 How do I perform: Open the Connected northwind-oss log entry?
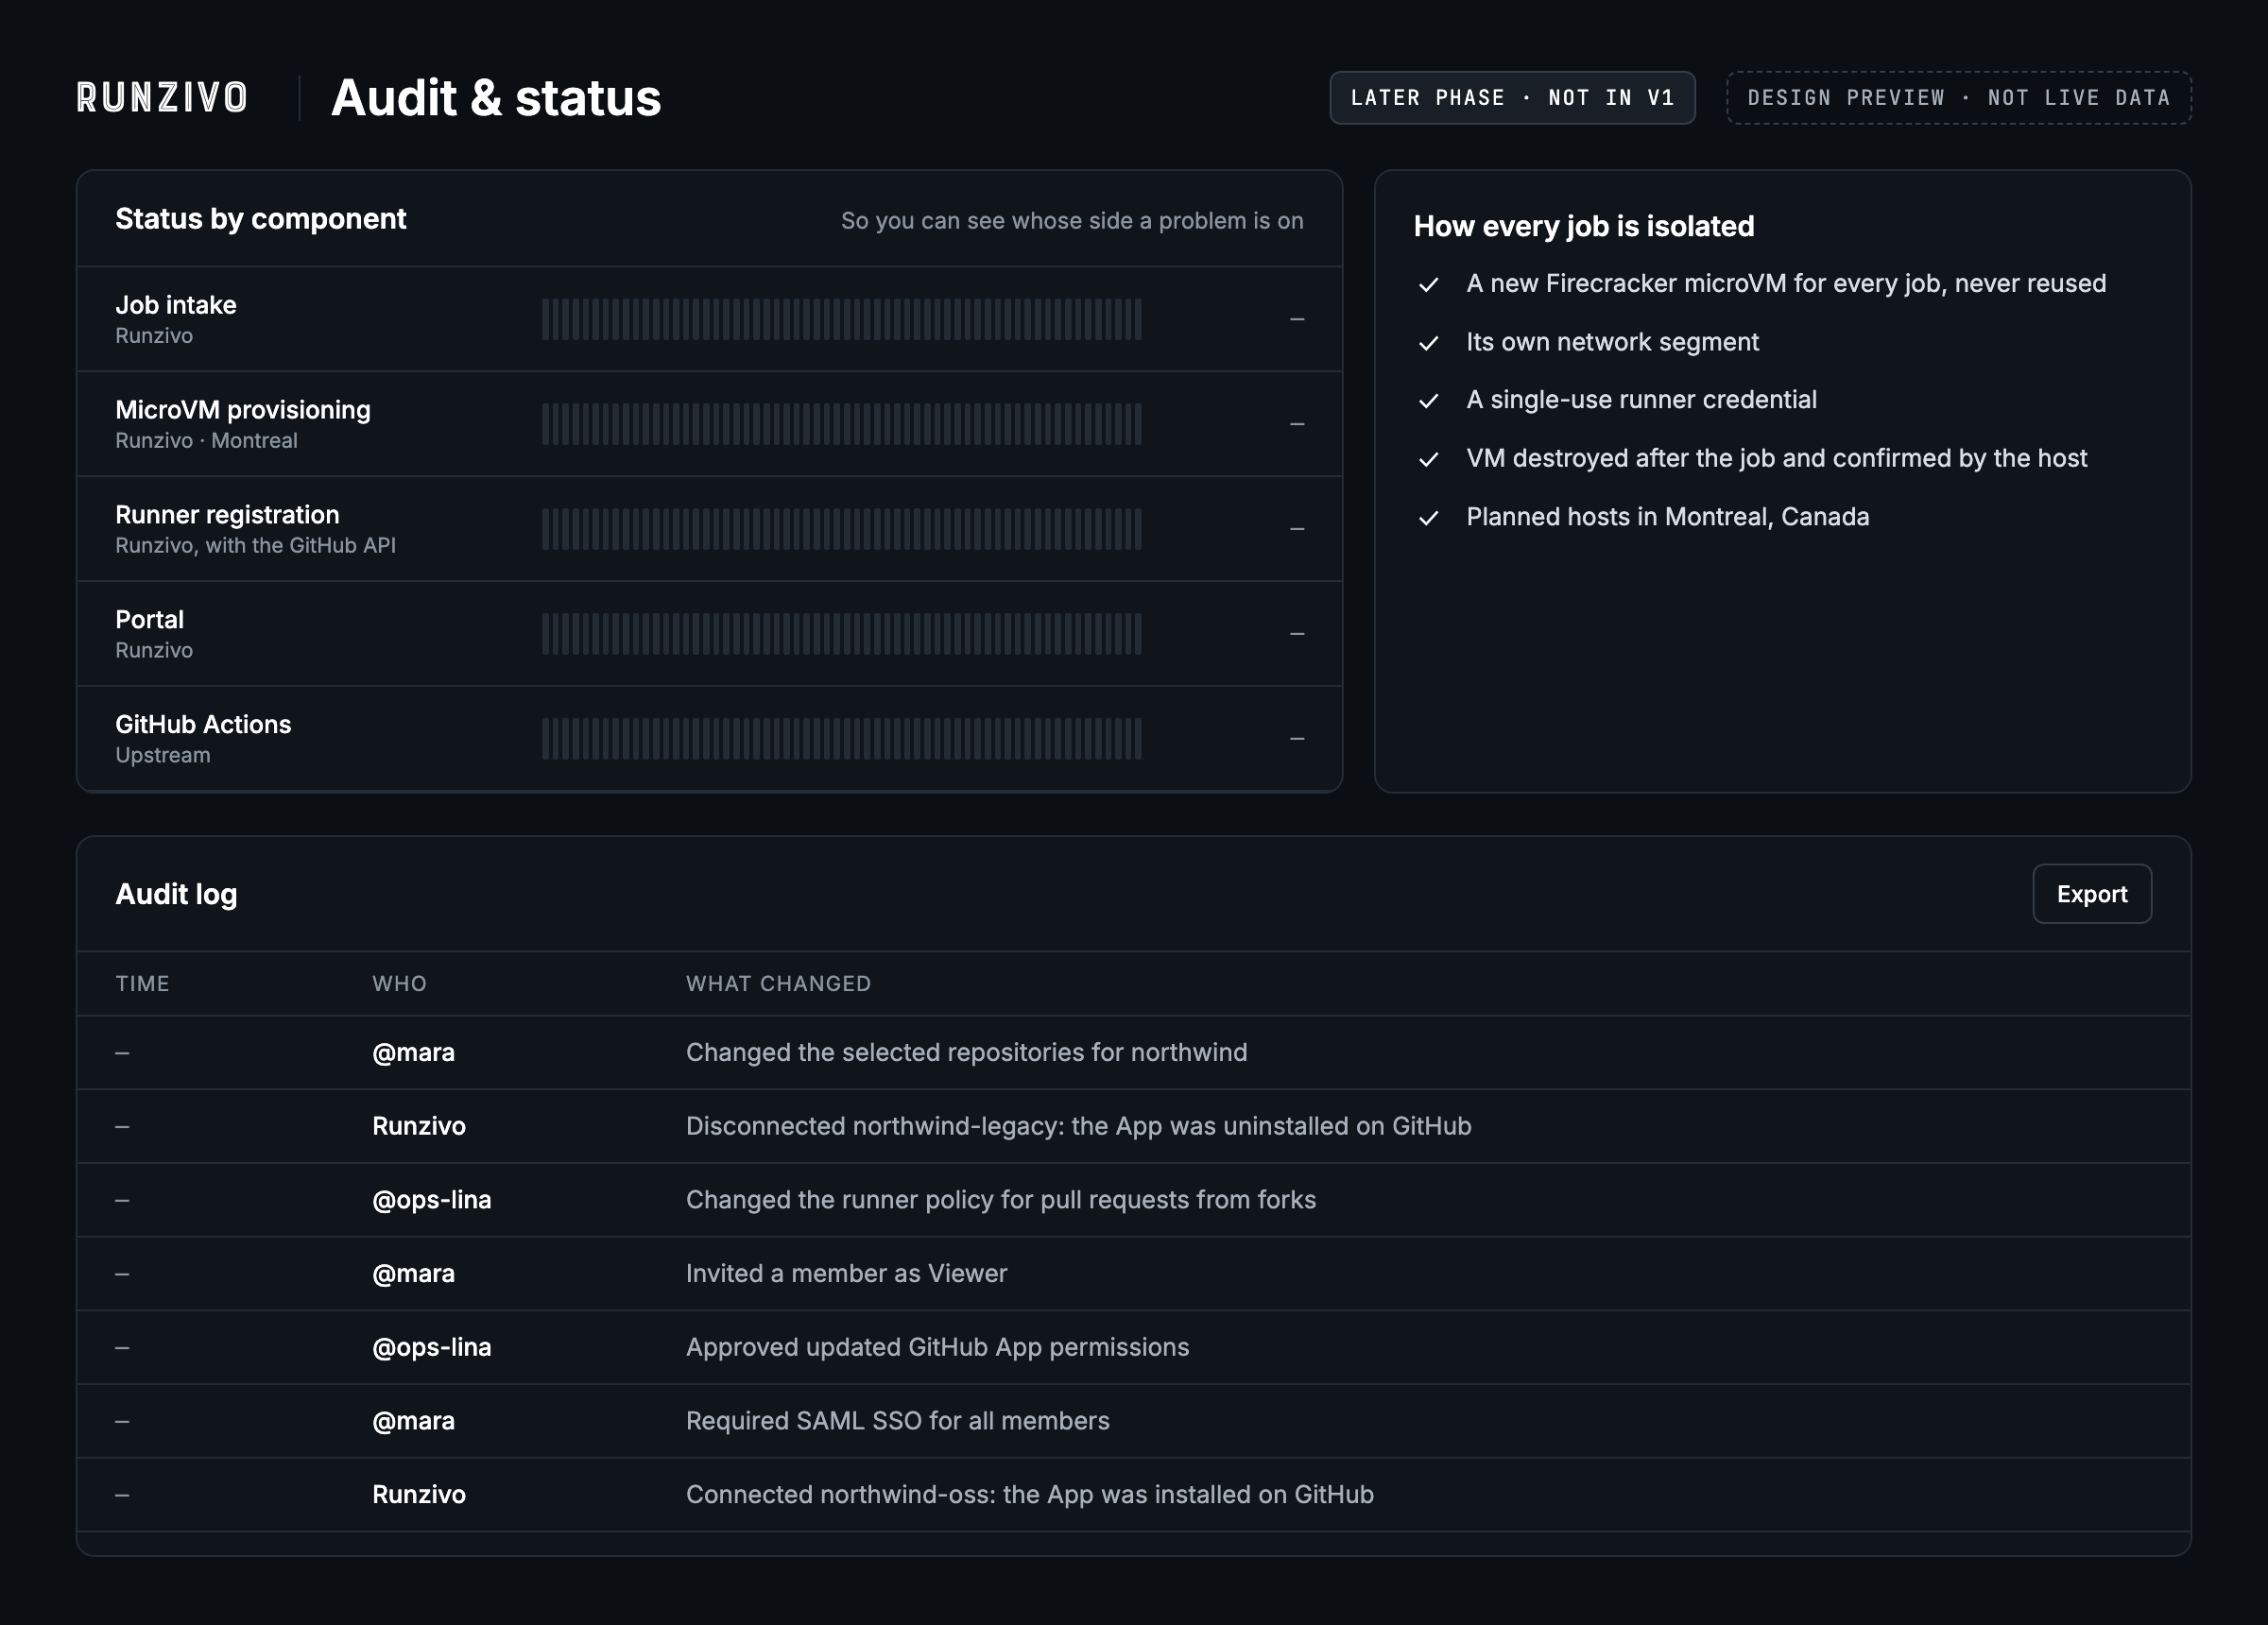pos(1133,1495)
